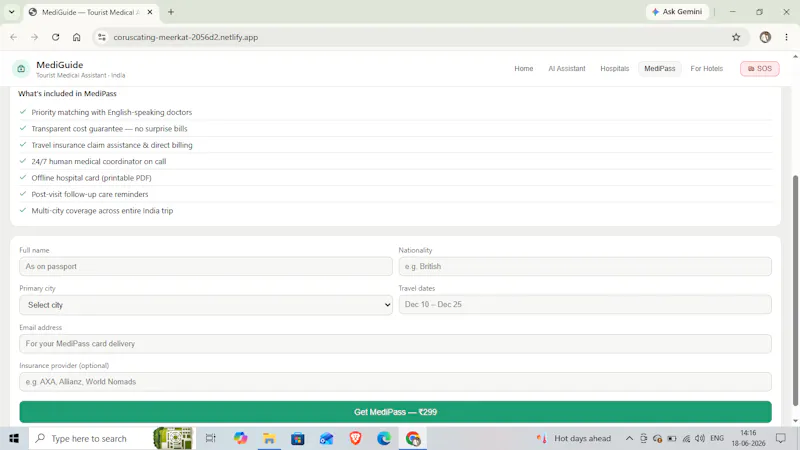Image resolution: width=800 pixels, height=450 pixels.
Task: Open battery status in system tray
Action: pyautogui.click(x=672, y=438)
